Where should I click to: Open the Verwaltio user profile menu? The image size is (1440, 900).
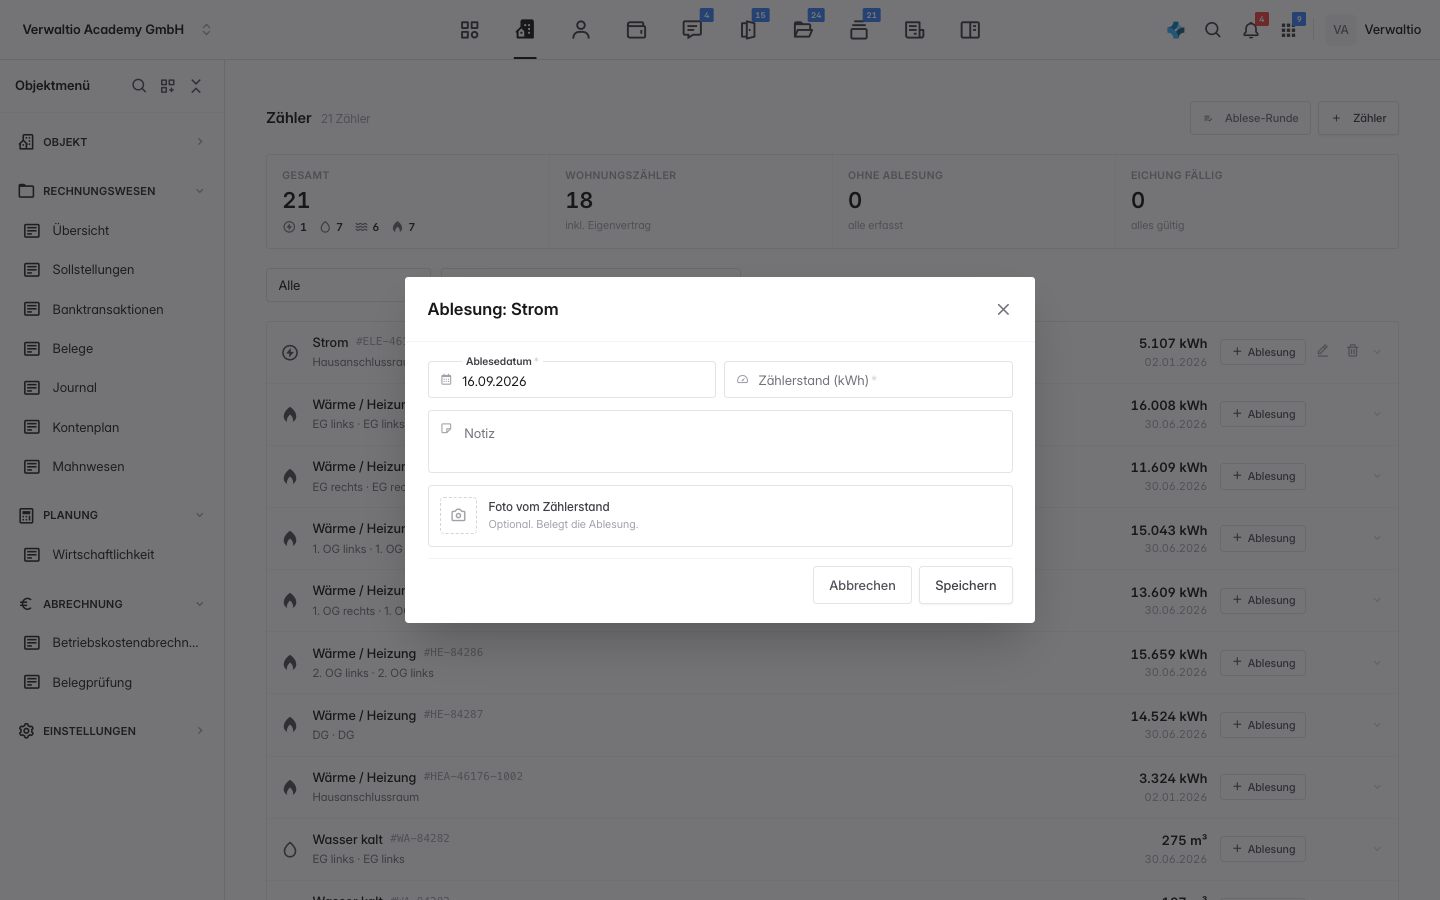(1374, 30)
